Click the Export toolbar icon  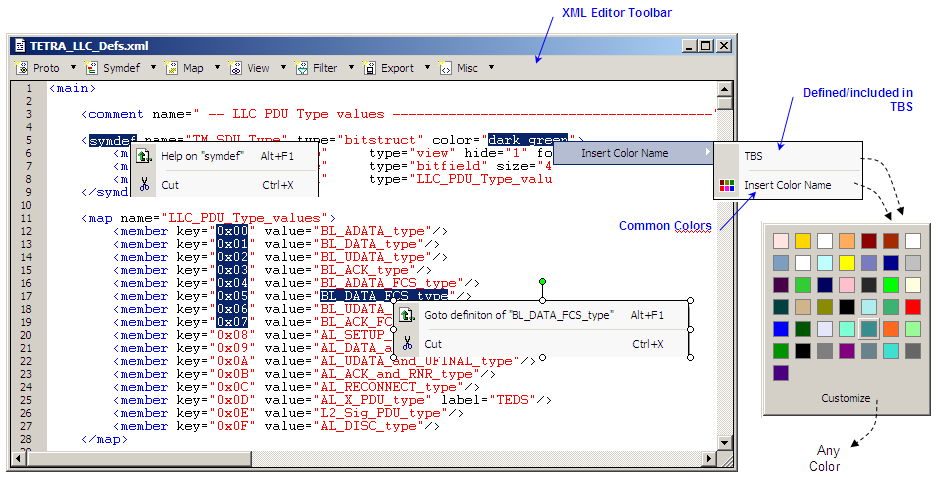pos(369,68)
